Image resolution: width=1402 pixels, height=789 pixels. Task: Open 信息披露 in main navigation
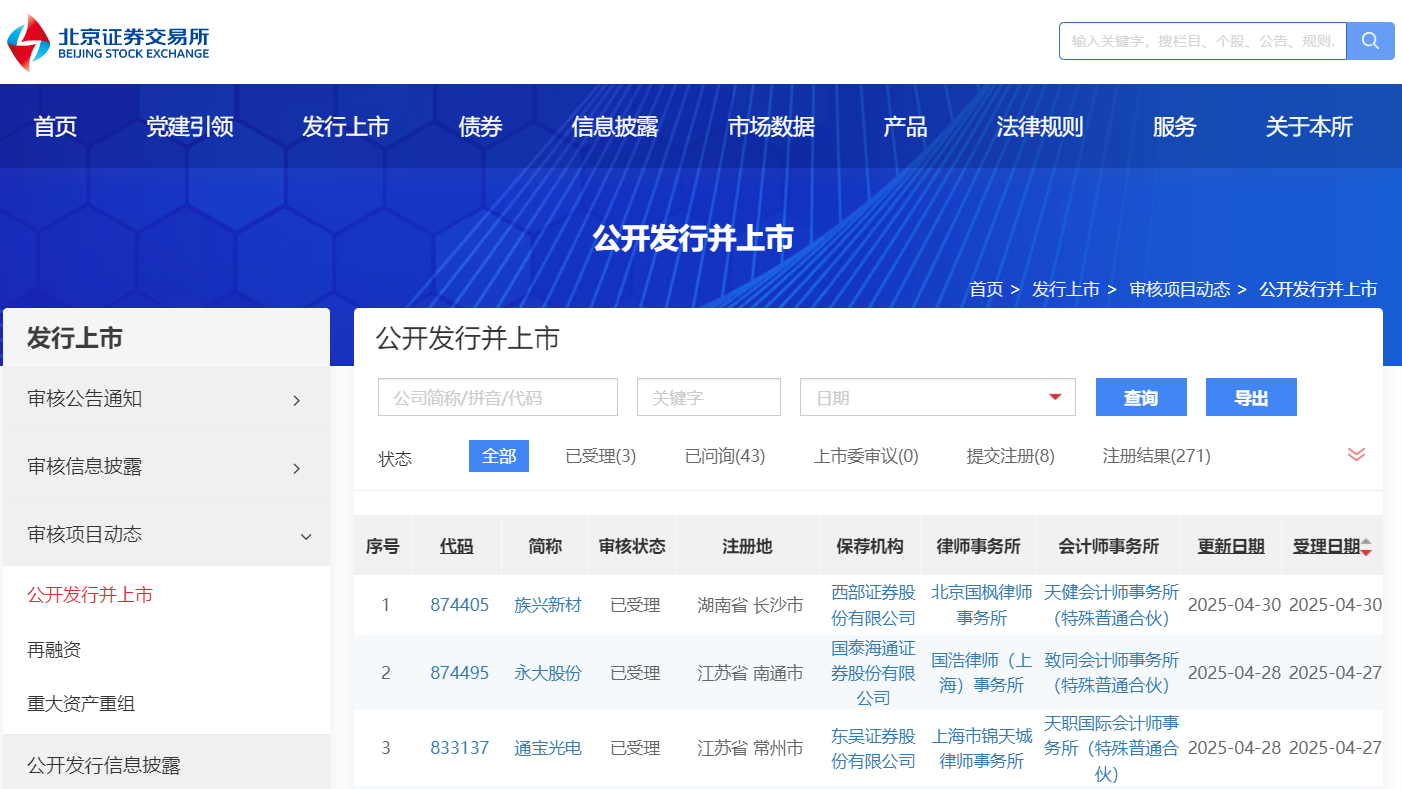[614, 127]
